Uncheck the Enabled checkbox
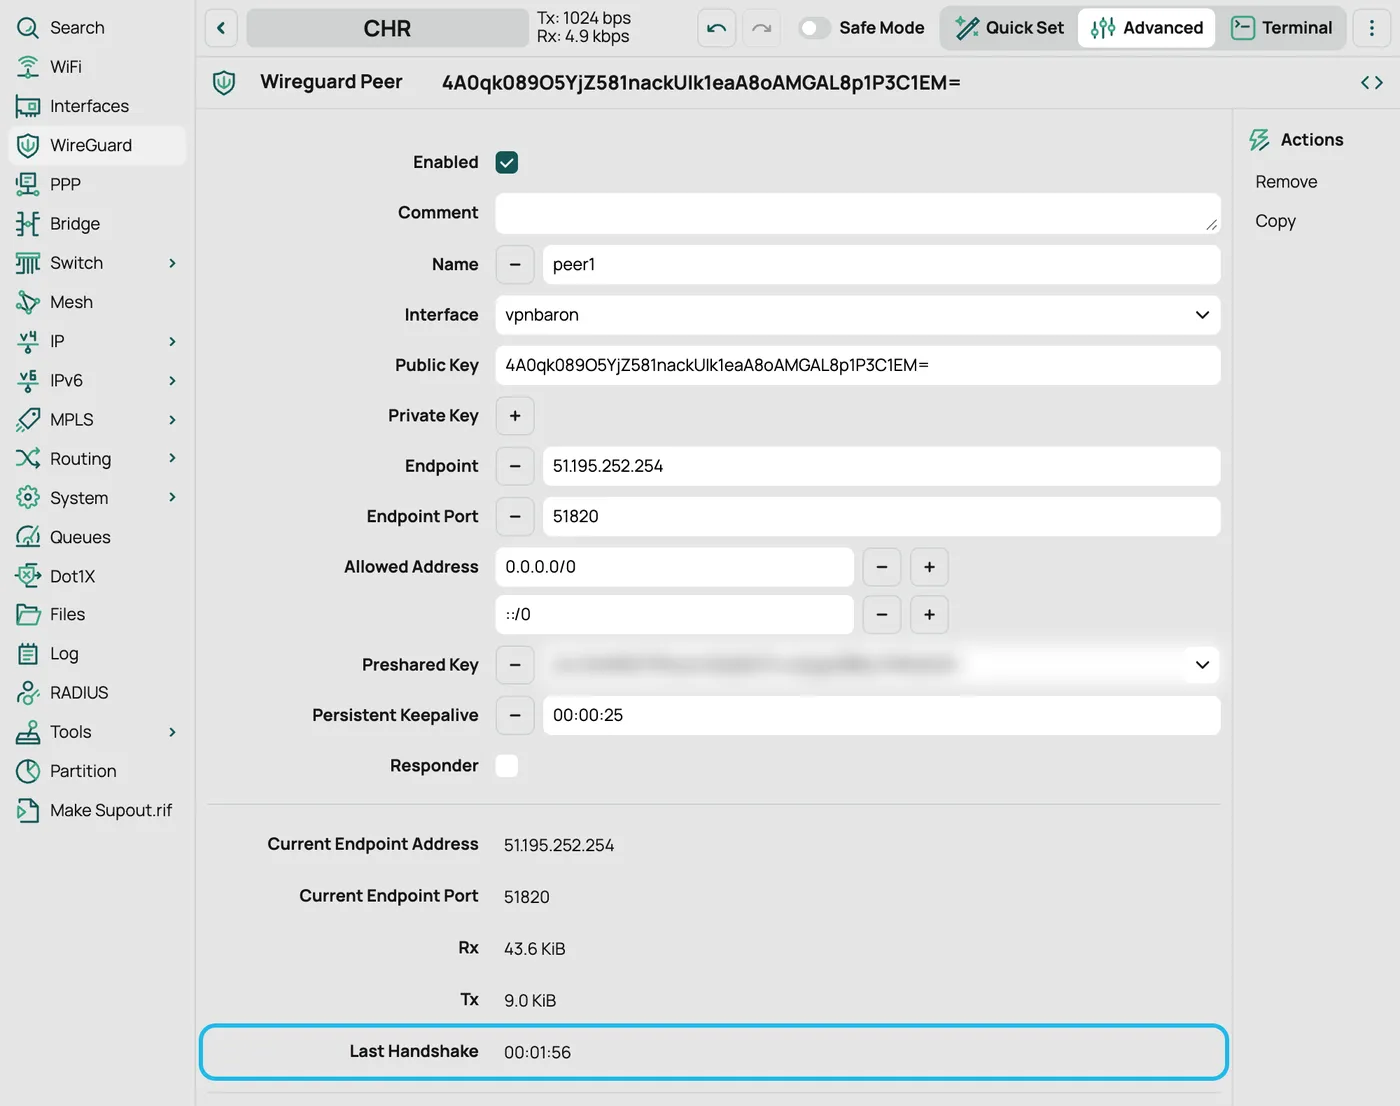Viewport: 1400px width, 1106px height. (507, 162)
